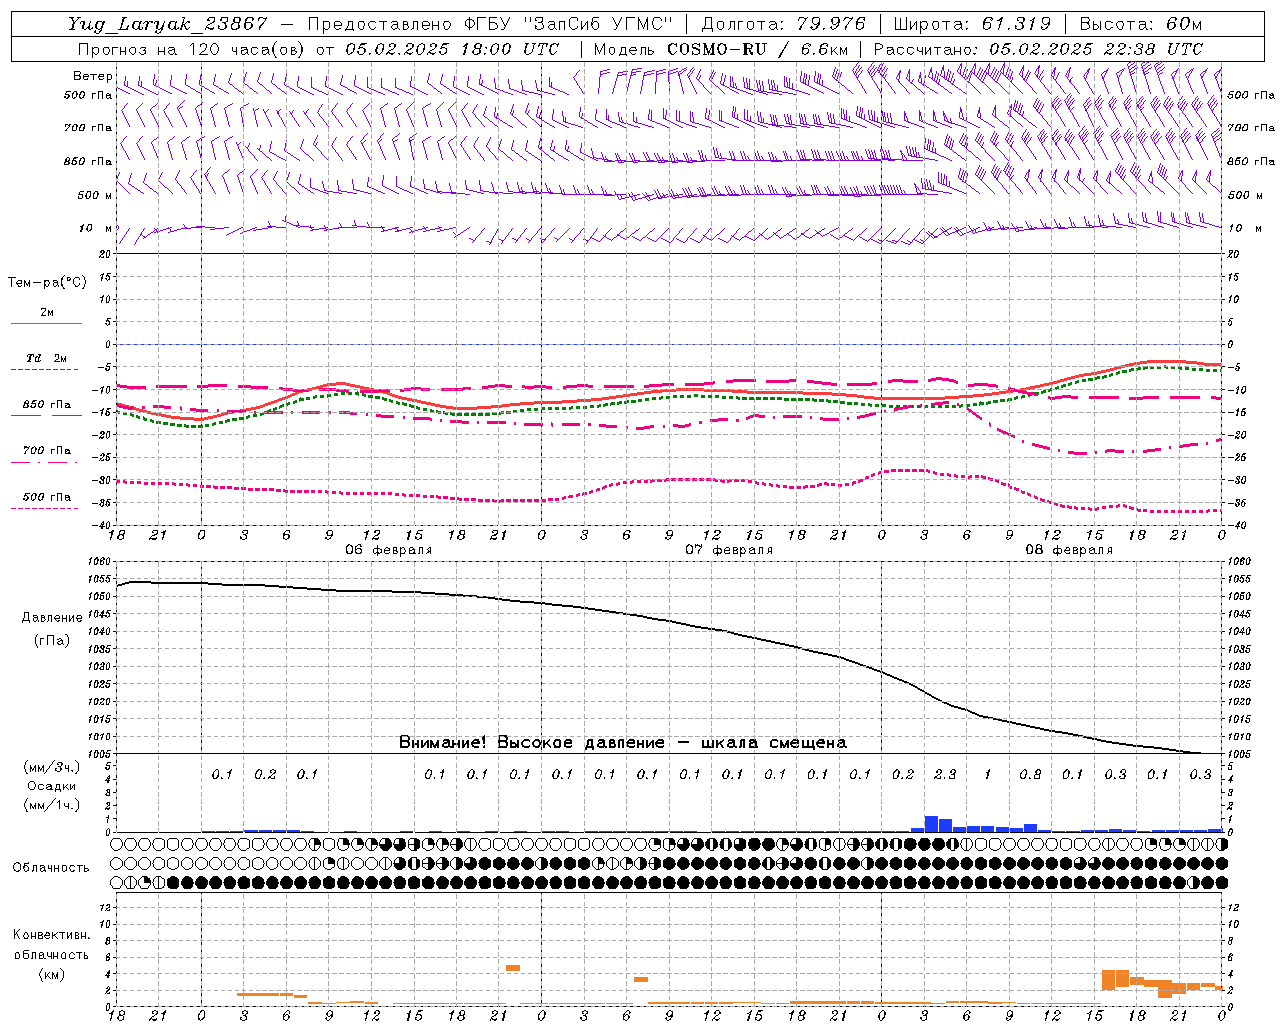Click the Тем-ра(°C) axis title
This screenshot has height=1024, width=1280.
tap(47, 283)
